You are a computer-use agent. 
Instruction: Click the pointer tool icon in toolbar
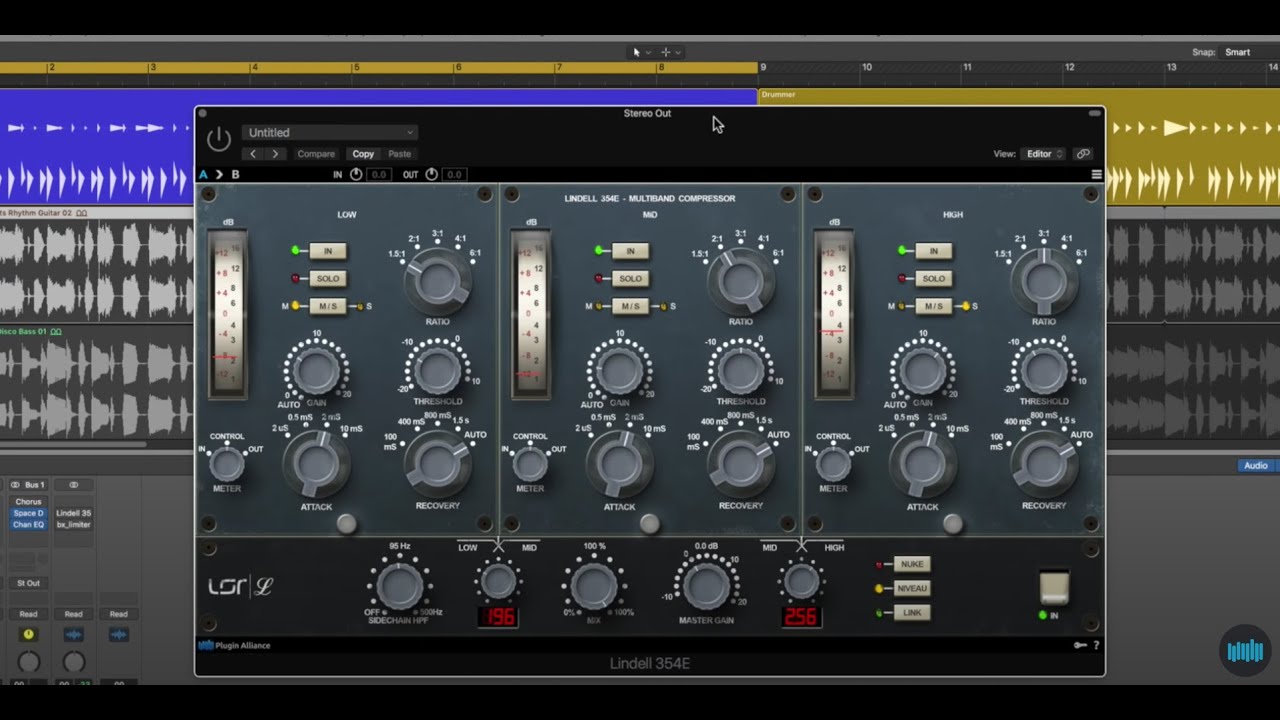pyautogui.click(x=636, y=52)
